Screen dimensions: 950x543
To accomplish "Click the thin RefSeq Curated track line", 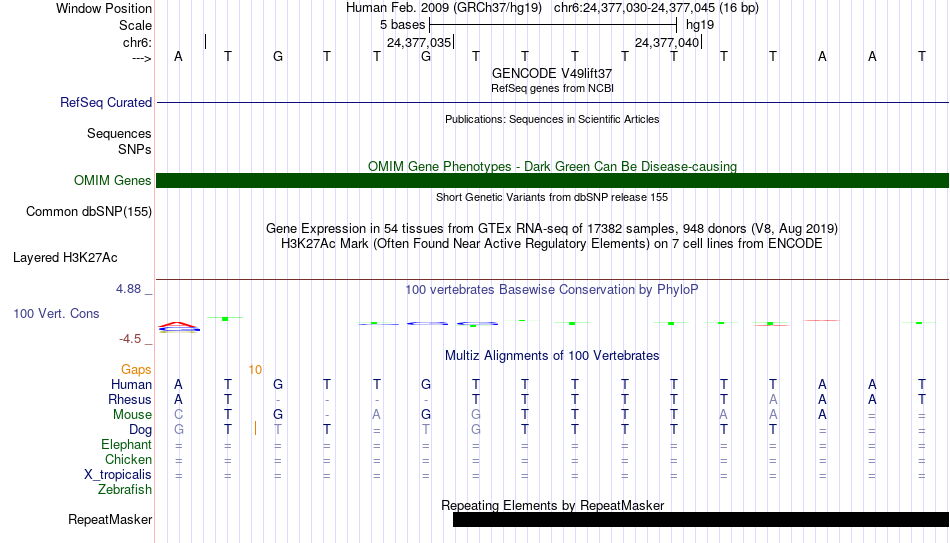I will click(x=552, y=102).
